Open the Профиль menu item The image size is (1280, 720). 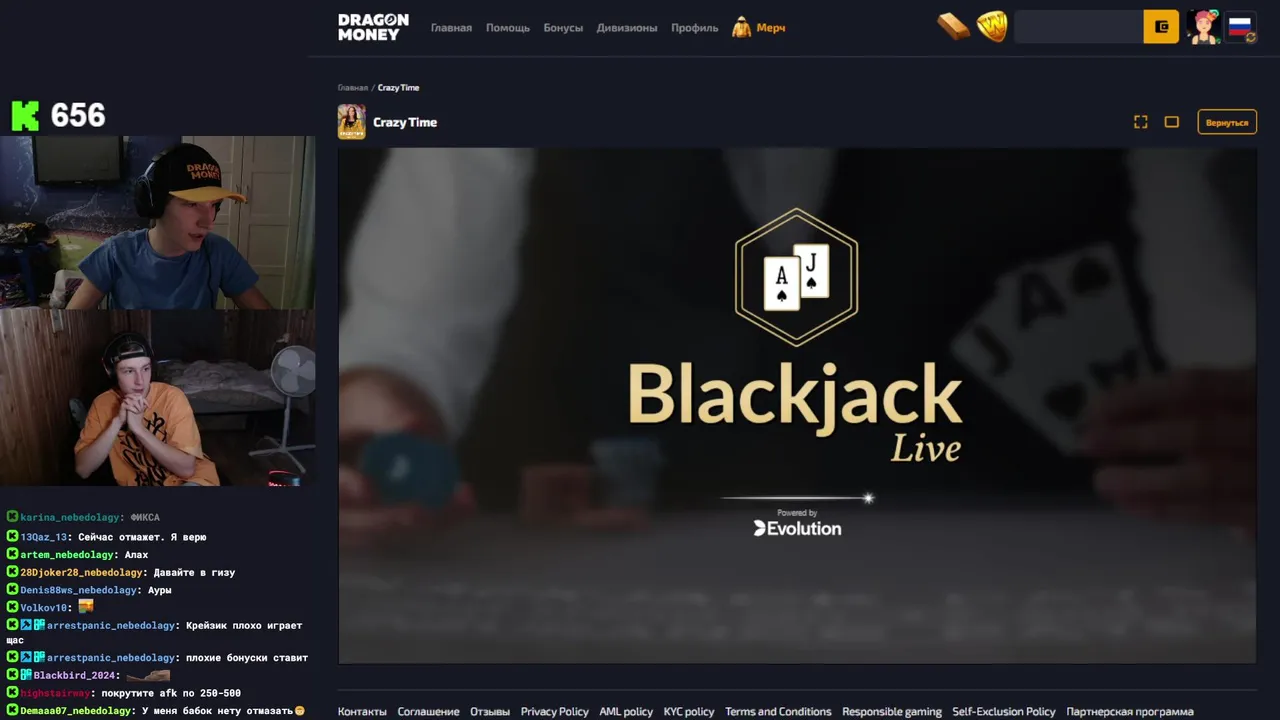pyautogui.click(x=695, y=28)
